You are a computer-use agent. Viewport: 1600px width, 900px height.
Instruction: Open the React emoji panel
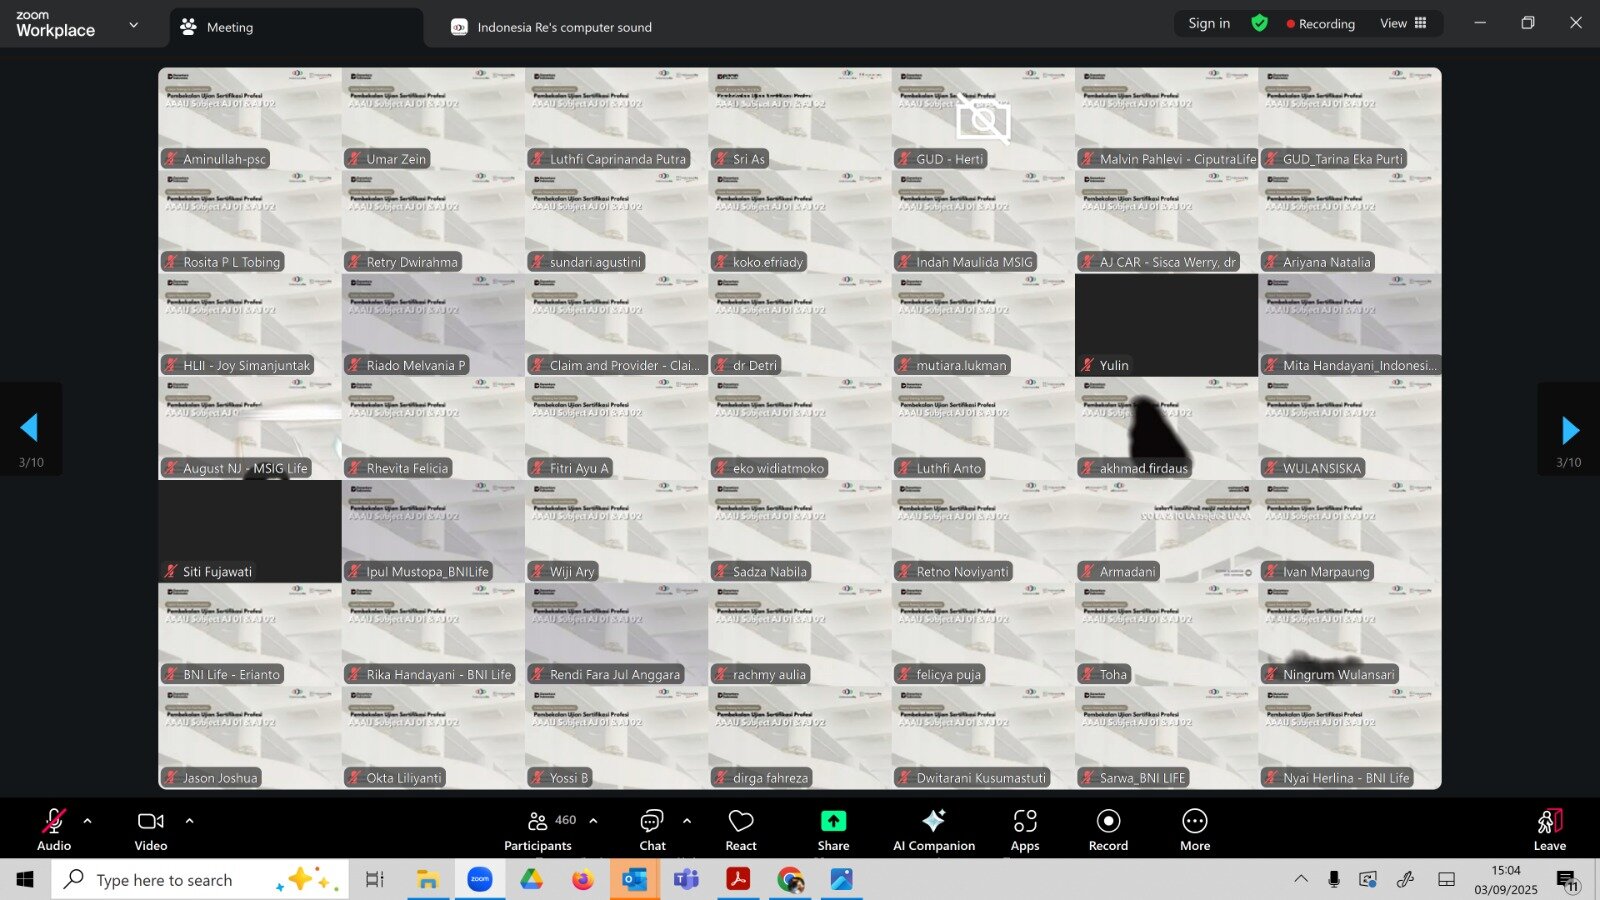coord(741,829)
